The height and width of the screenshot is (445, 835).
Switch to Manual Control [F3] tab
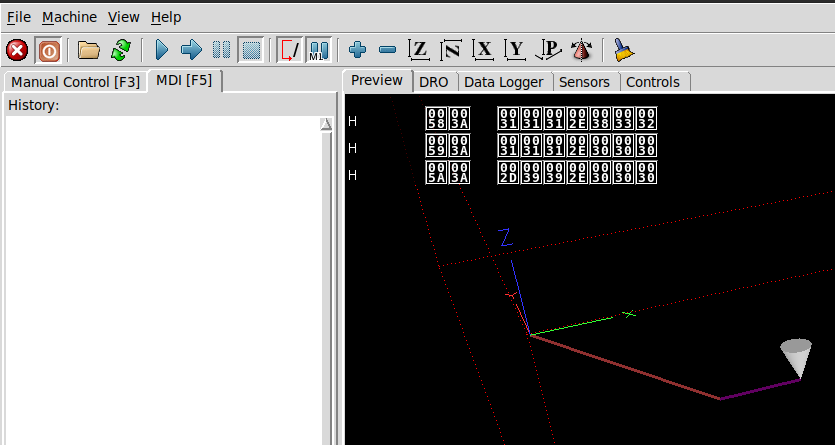(75, 82)
